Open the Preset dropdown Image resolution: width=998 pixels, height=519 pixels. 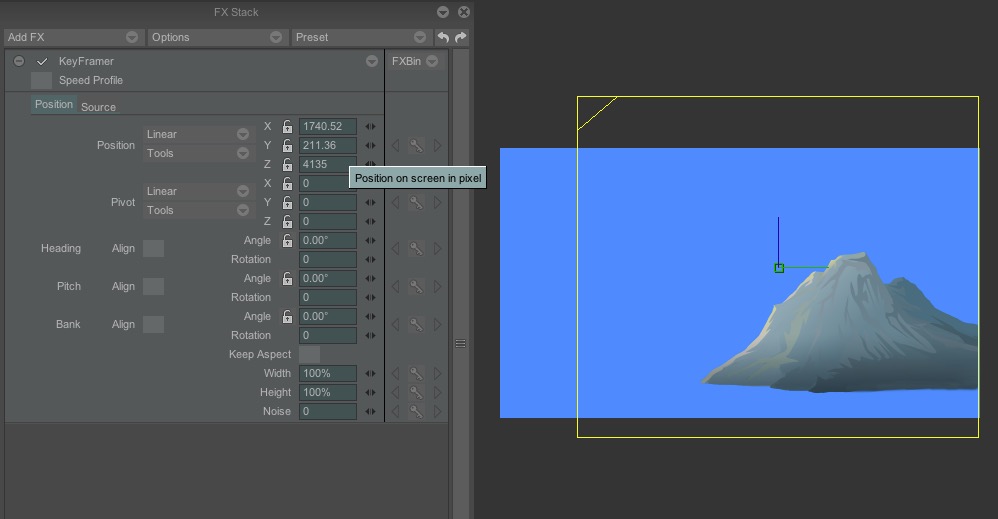360,37
